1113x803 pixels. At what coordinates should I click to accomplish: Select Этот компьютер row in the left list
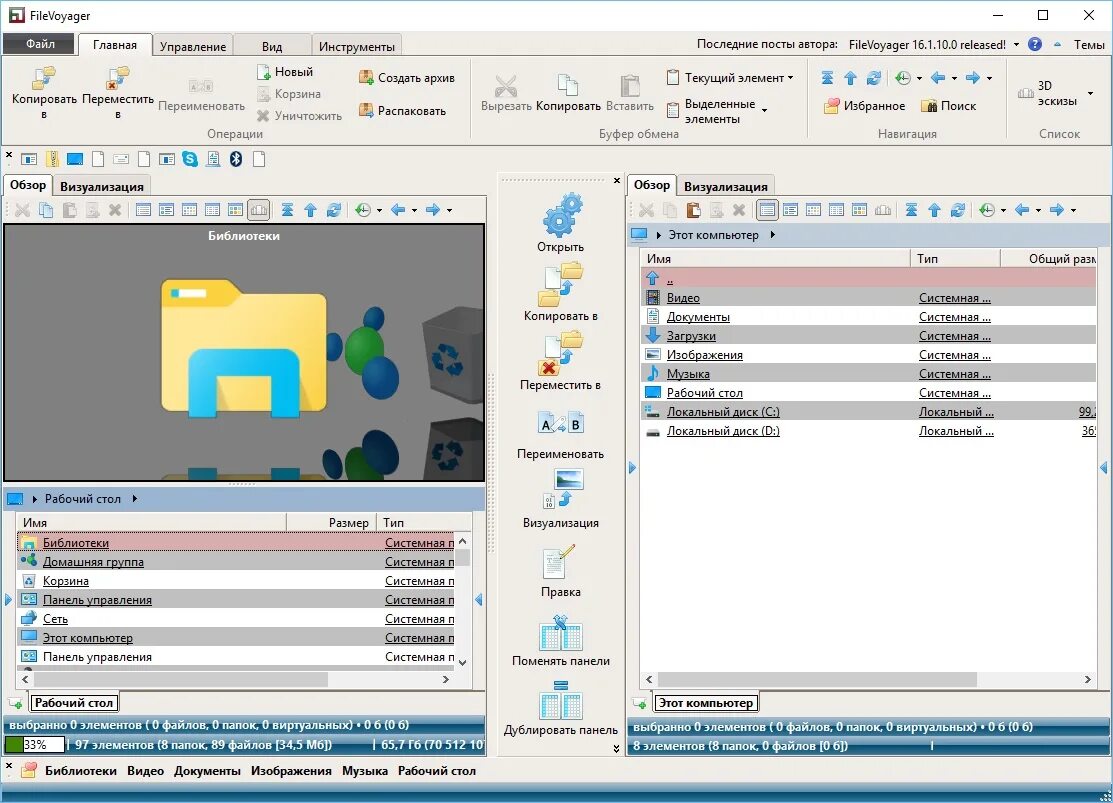click(236, 638)
